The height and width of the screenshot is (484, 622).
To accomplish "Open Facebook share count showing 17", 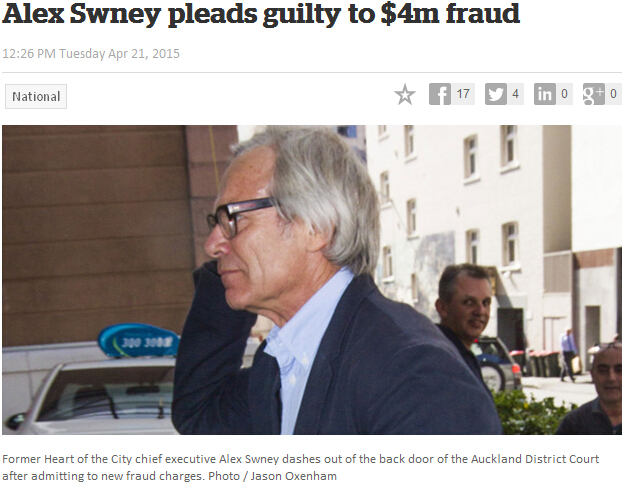I will coord(463,94).
